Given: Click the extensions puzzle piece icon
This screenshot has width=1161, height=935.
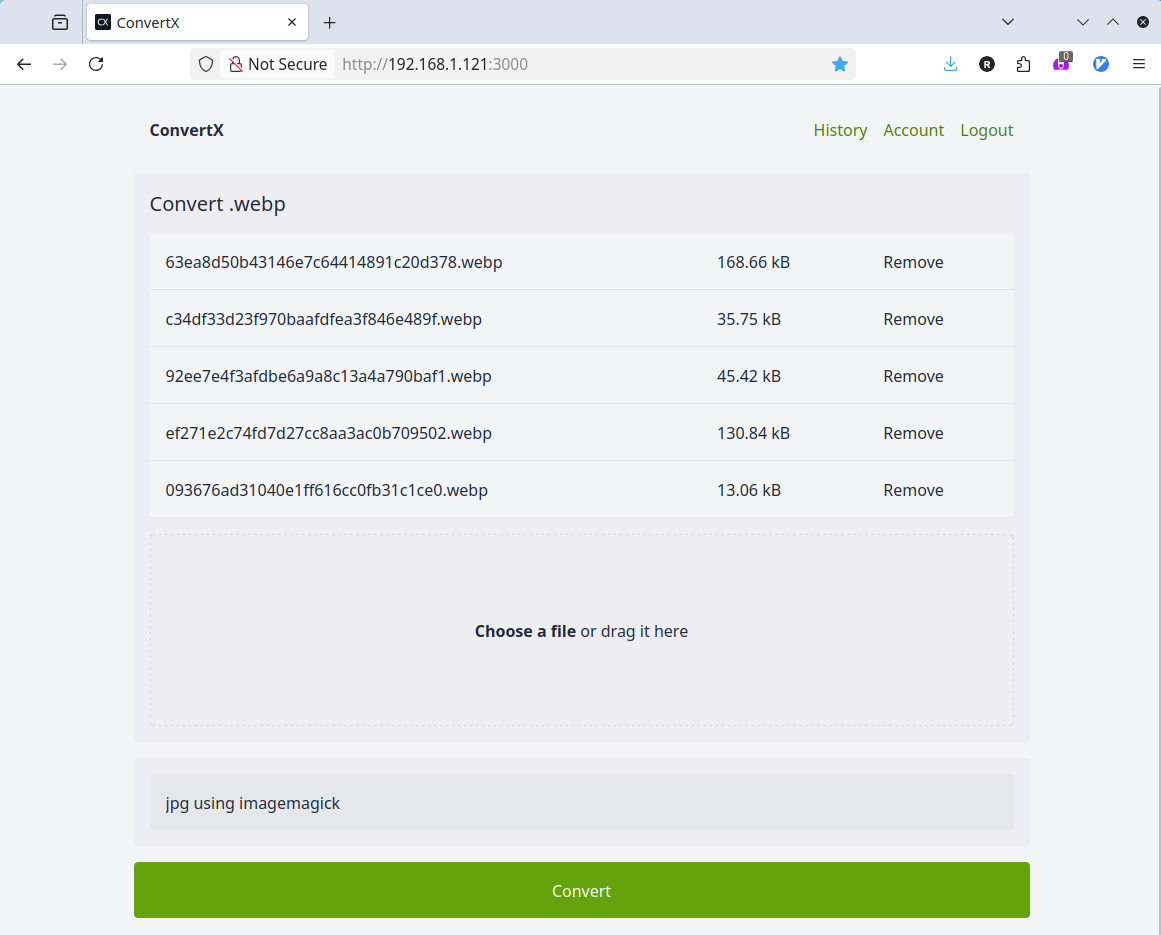Looking at the screenshot, I should (1023, 63).
